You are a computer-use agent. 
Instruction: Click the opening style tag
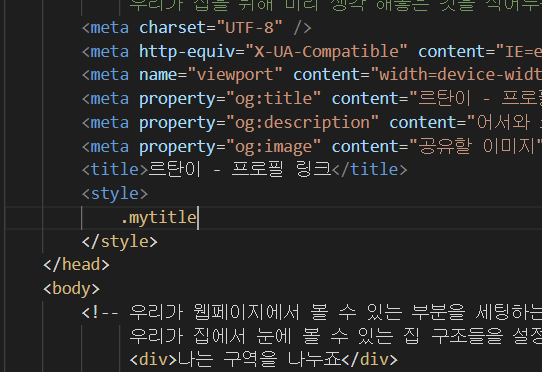(x=115, y=194)
